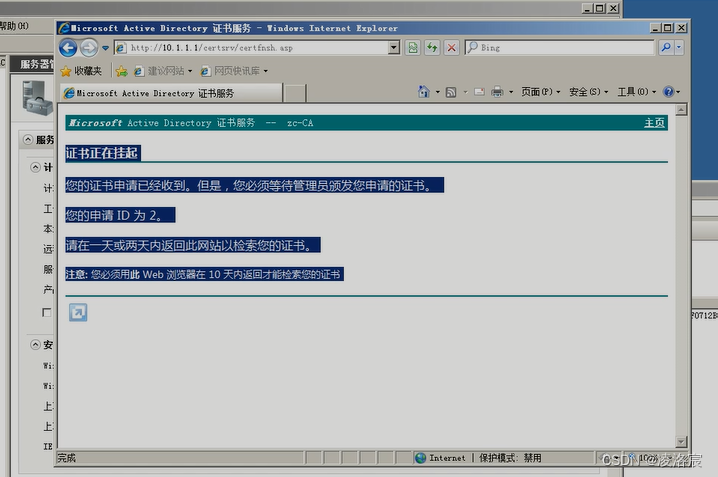Click the IE forward arrow button
The width and height of the screenshot is (718, 477).
point(89,48)
